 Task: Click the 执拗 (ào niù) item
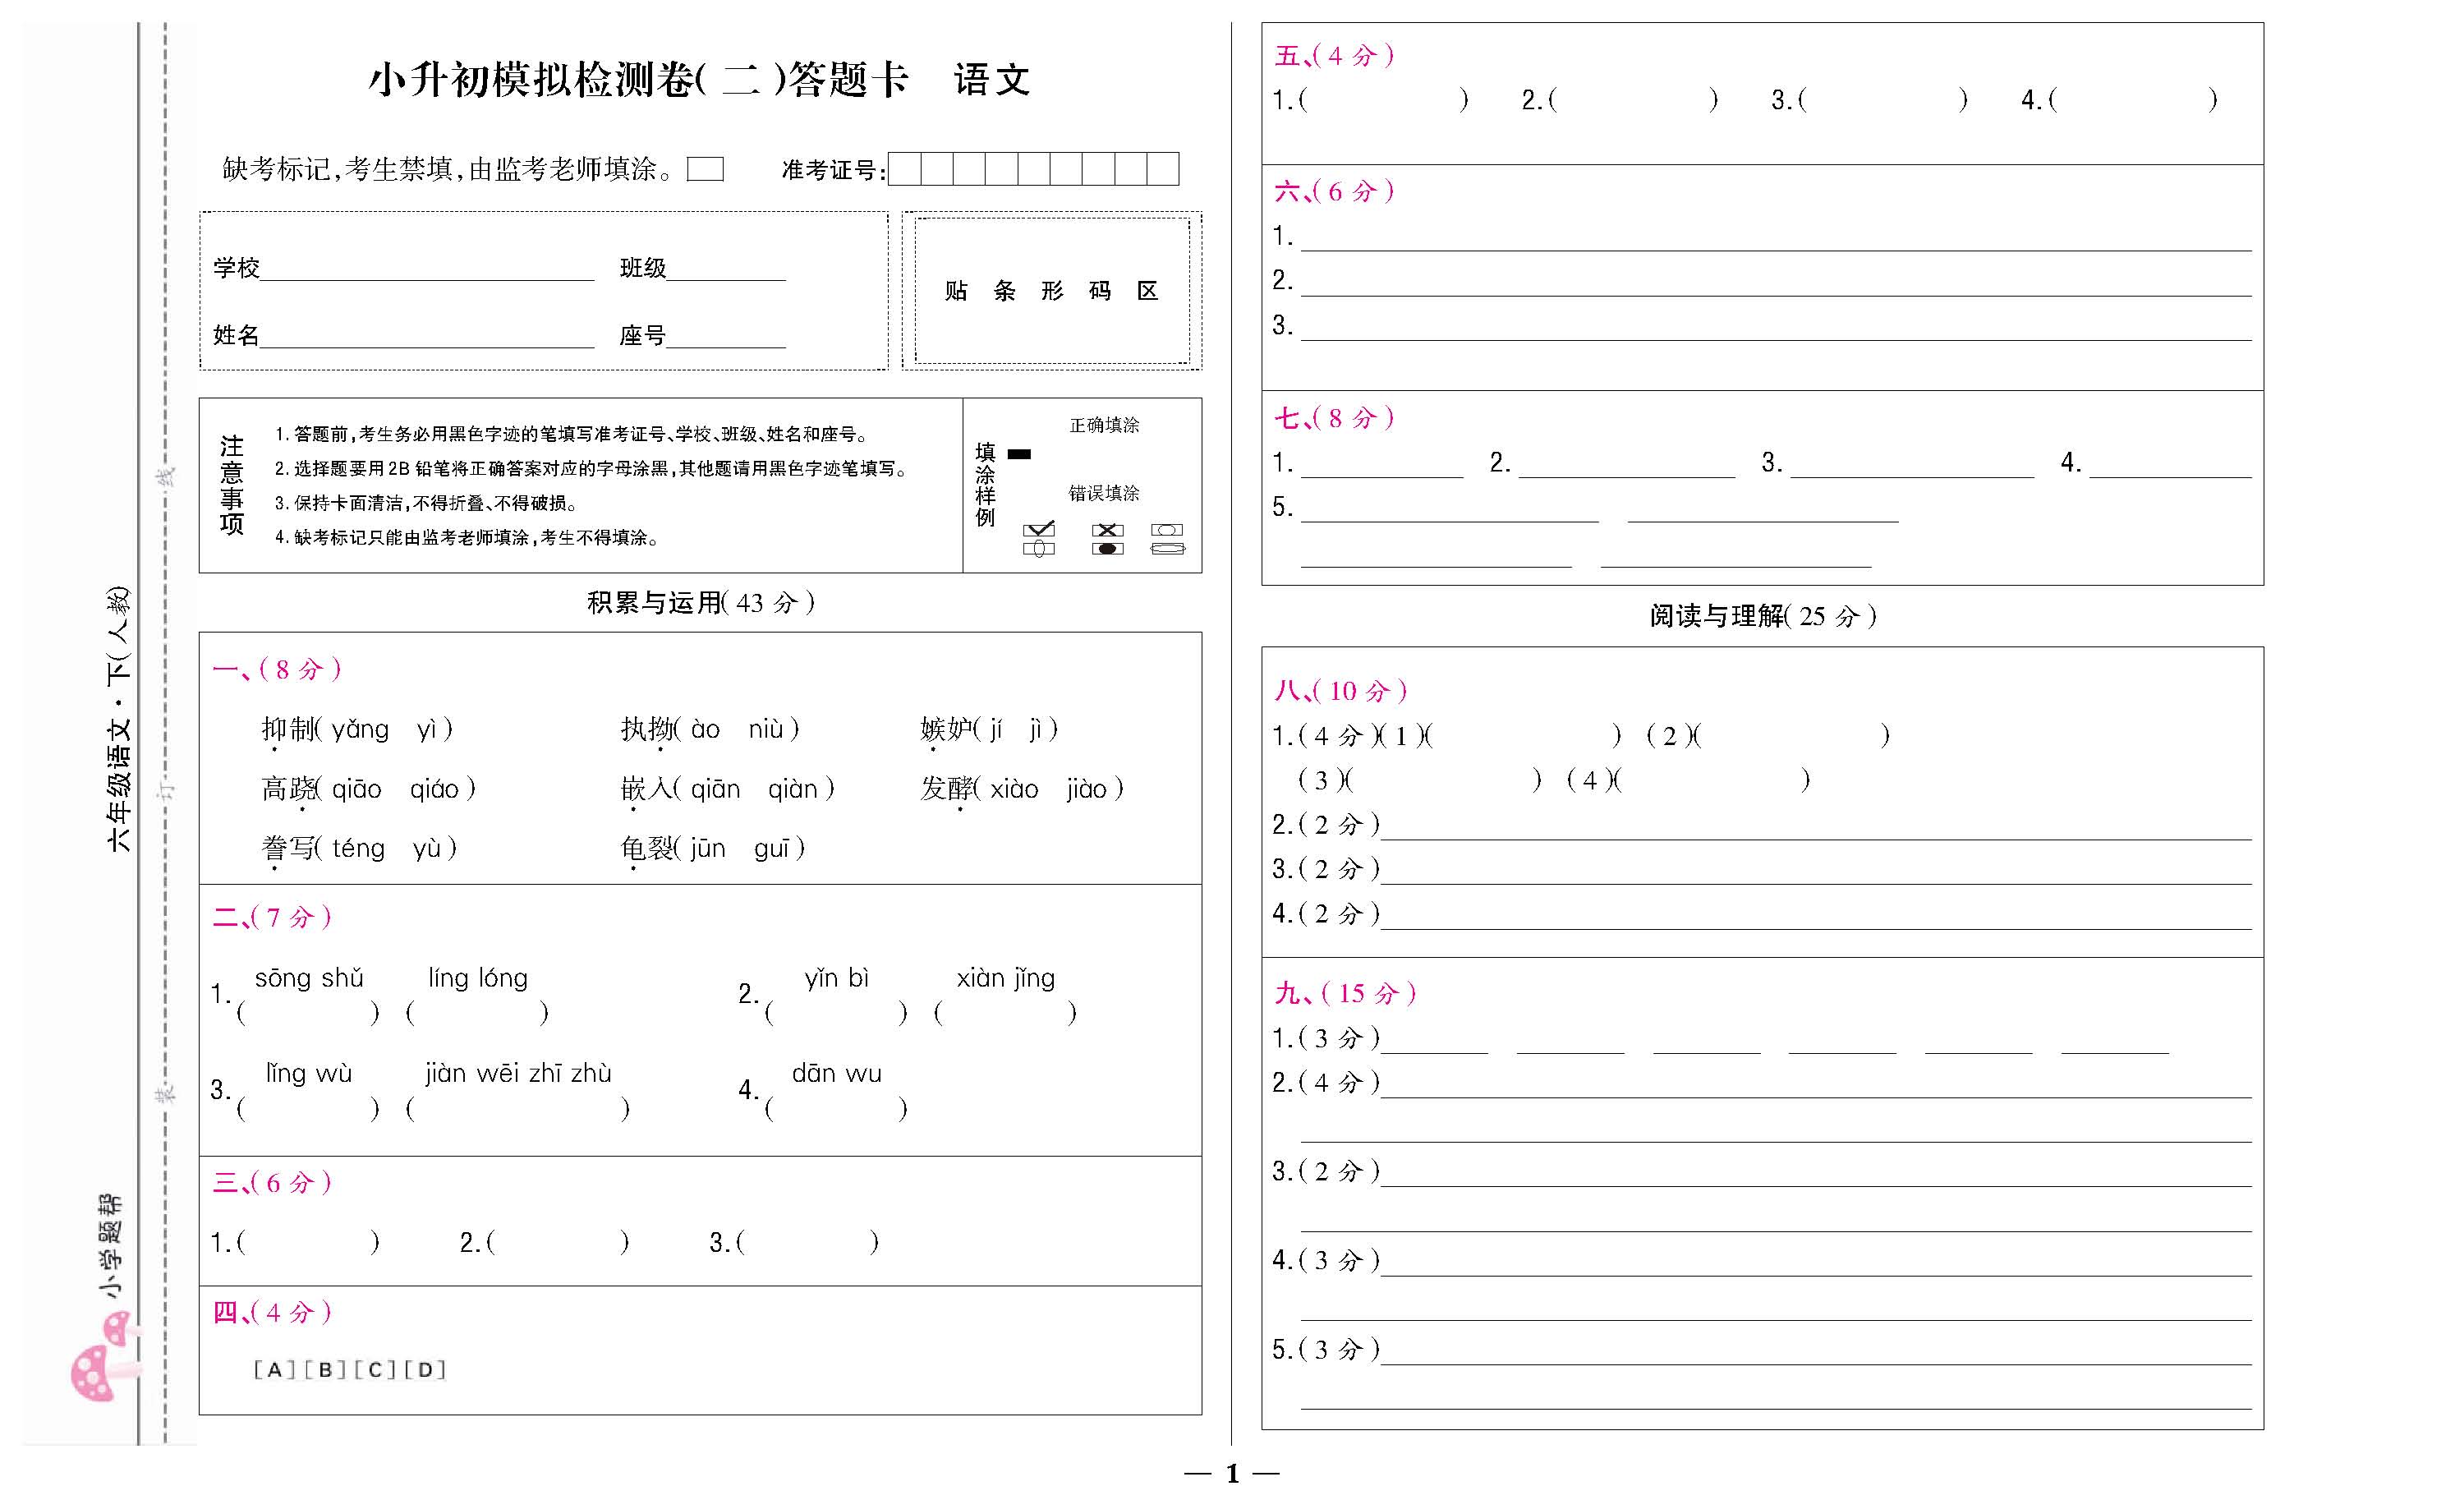click(x=710, y=730)
